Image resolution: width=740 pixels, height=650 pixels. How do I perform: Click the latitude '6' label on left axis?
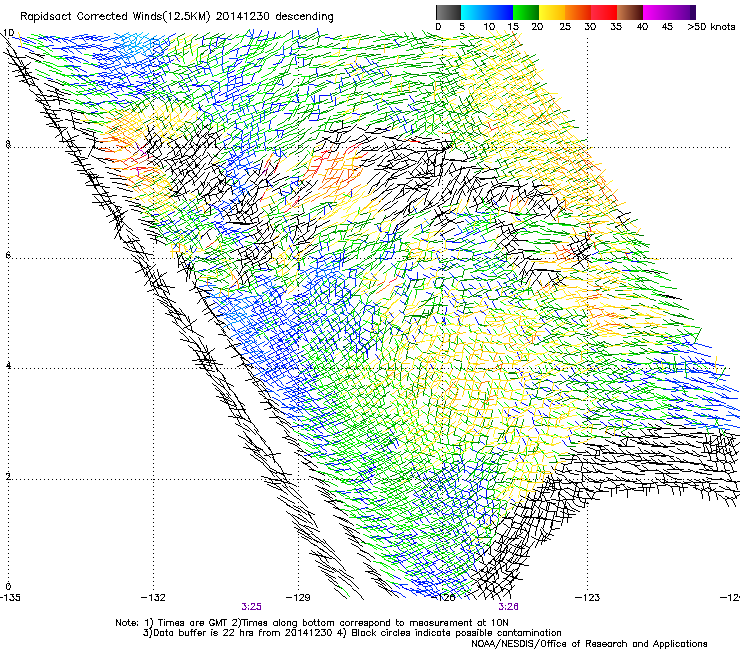[8, 255]
